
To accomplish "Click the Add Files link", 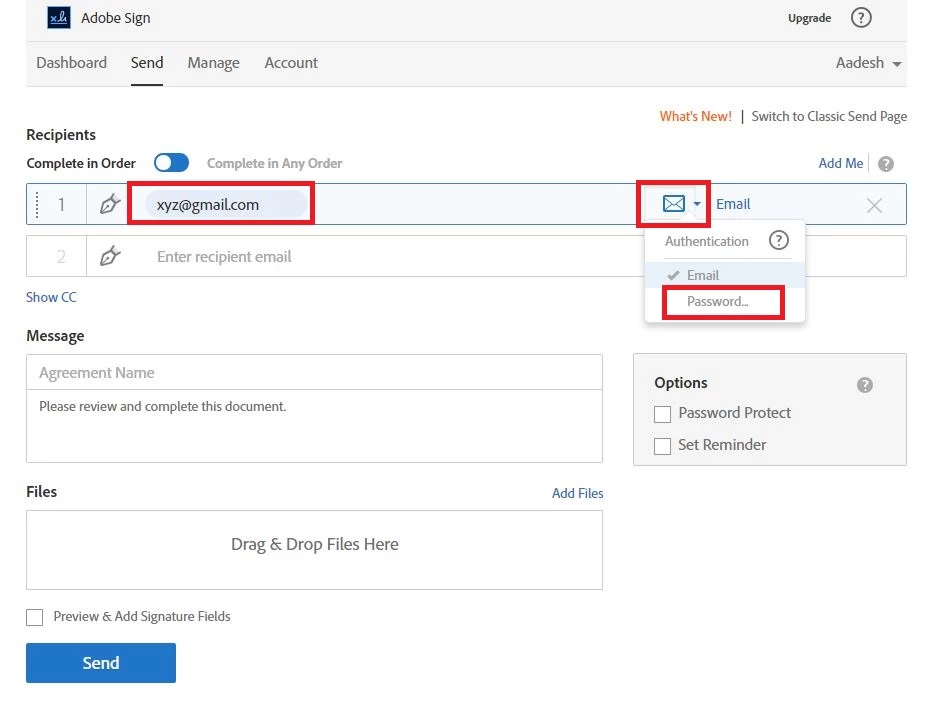I will pyautogui.click(x=577, y=493).
